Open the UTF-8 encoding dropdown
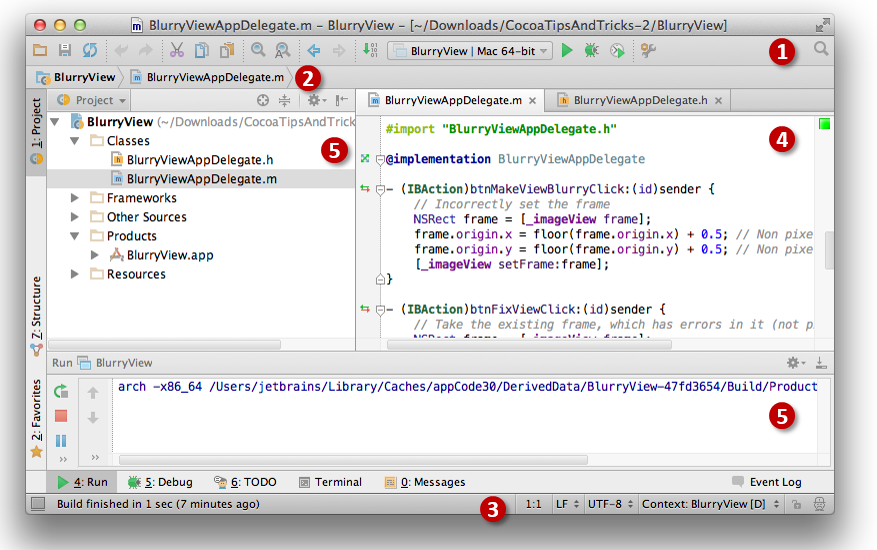 click(x=611, y=504)
